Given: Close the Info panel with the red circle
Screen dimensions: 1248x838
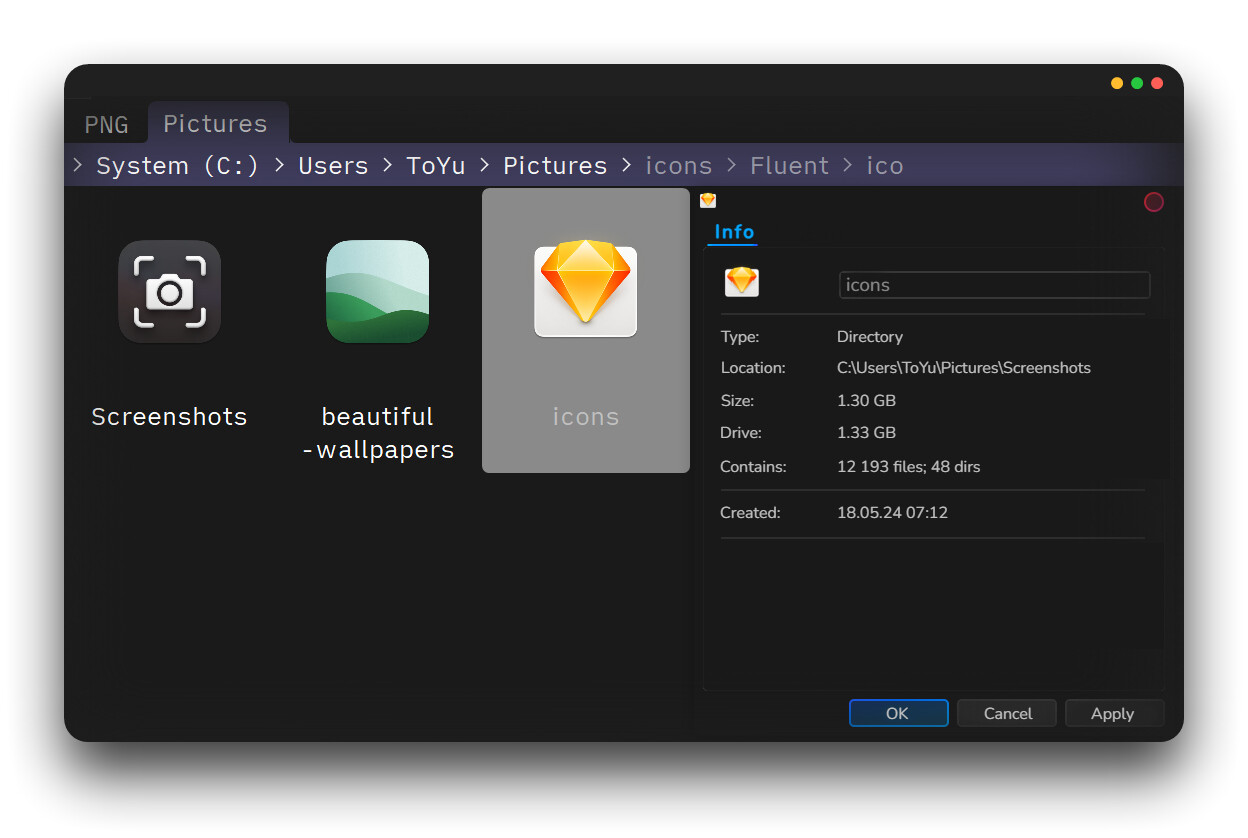Looking at the screenshot, I should pos(1154,202).
